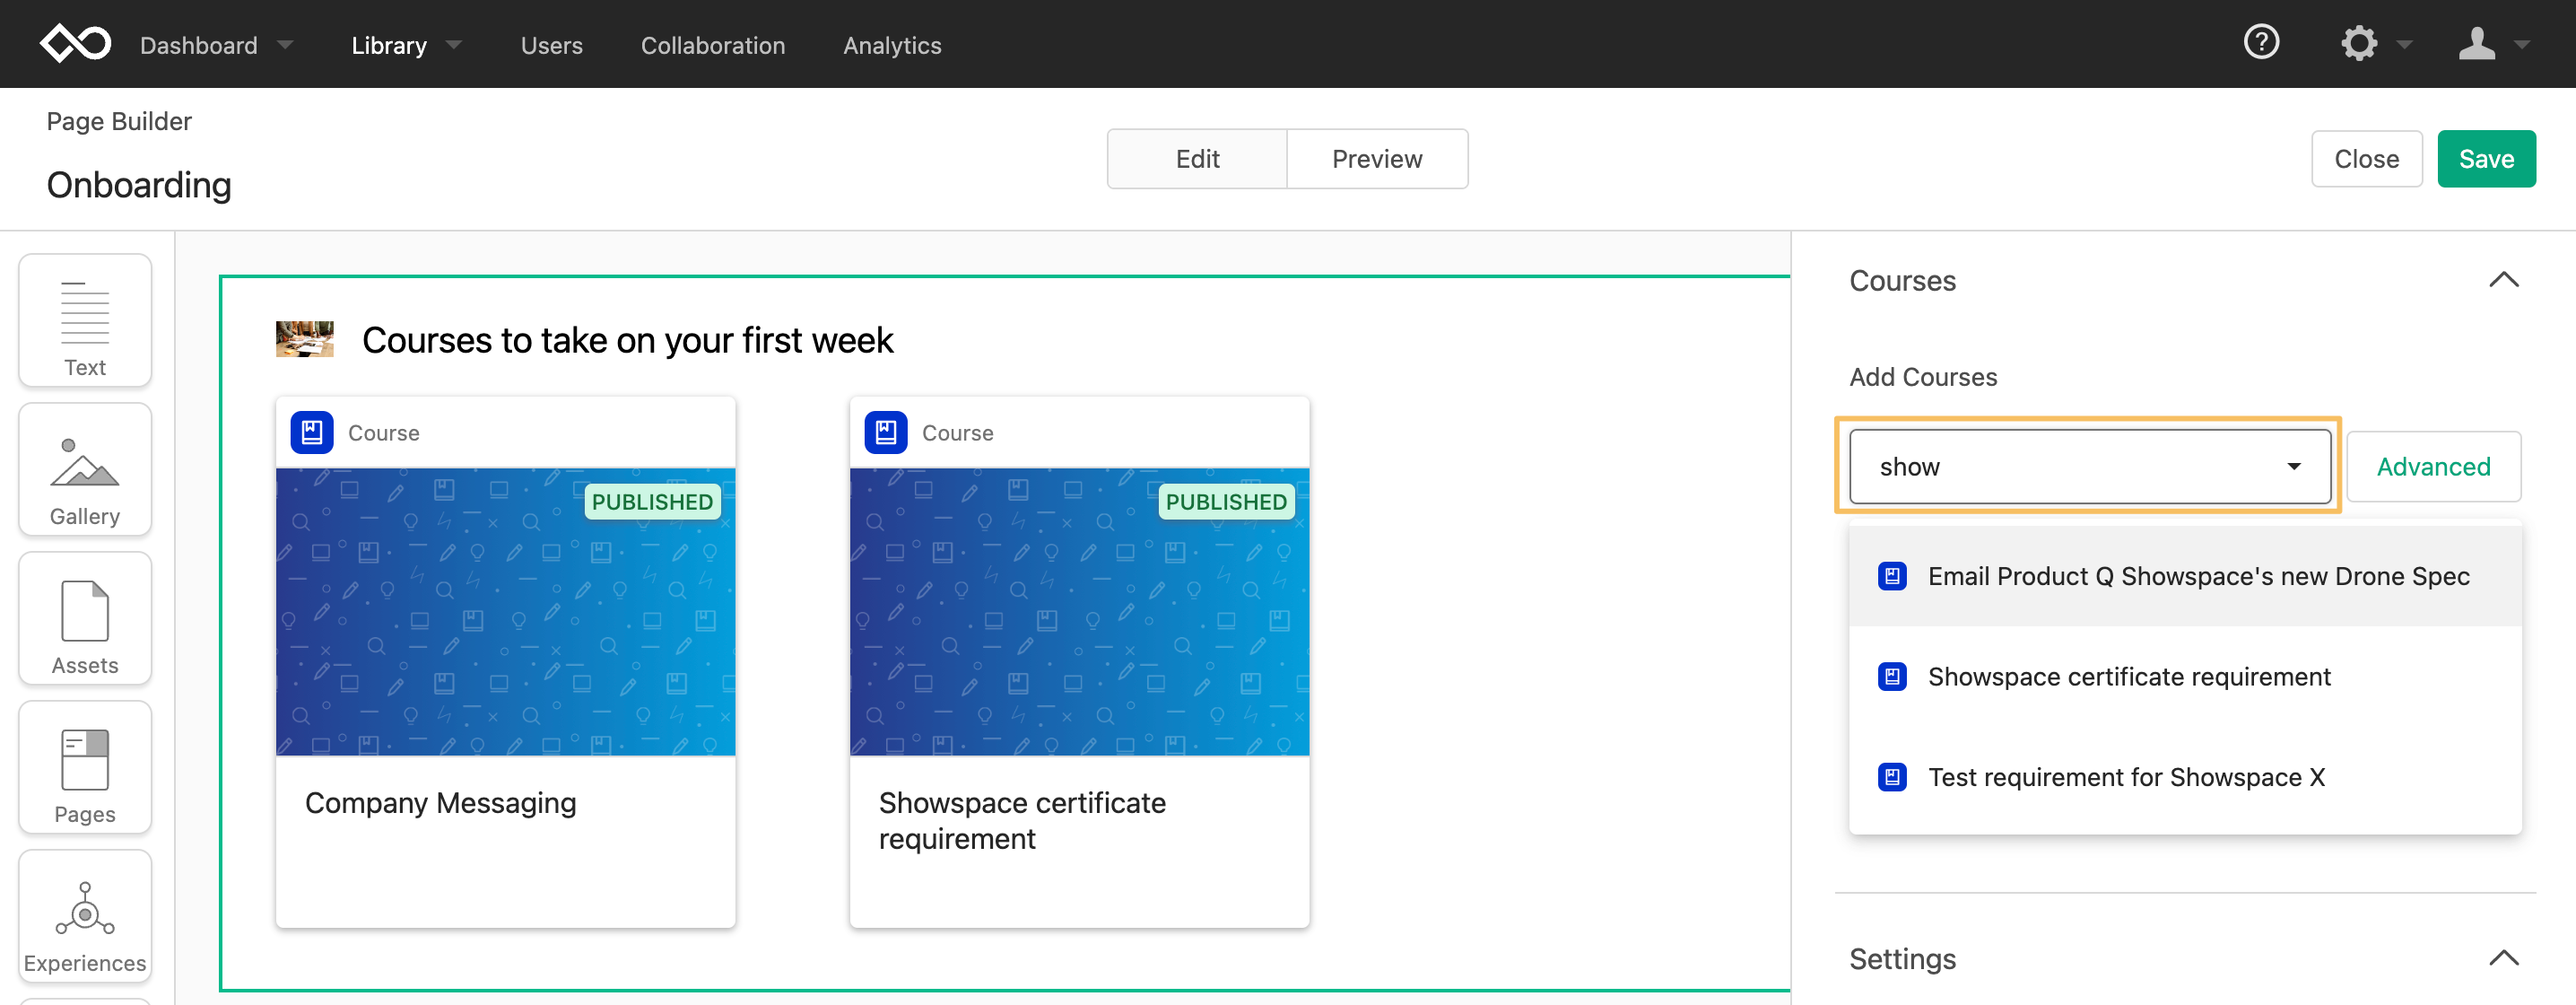Viewport: 2576px width, 1005px height.
Task: Click the course icon on Company Messaging card
Action: click(312, 433)
